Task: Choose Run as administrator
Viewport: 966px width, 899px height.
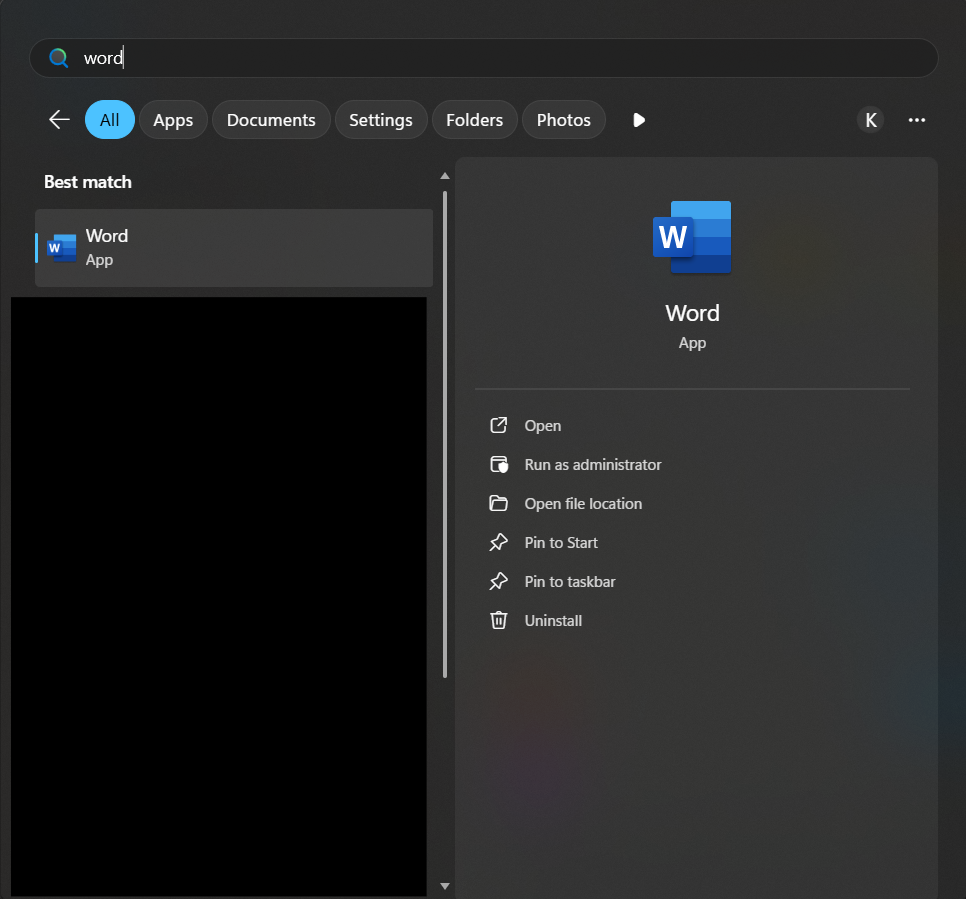Action: 592,465
